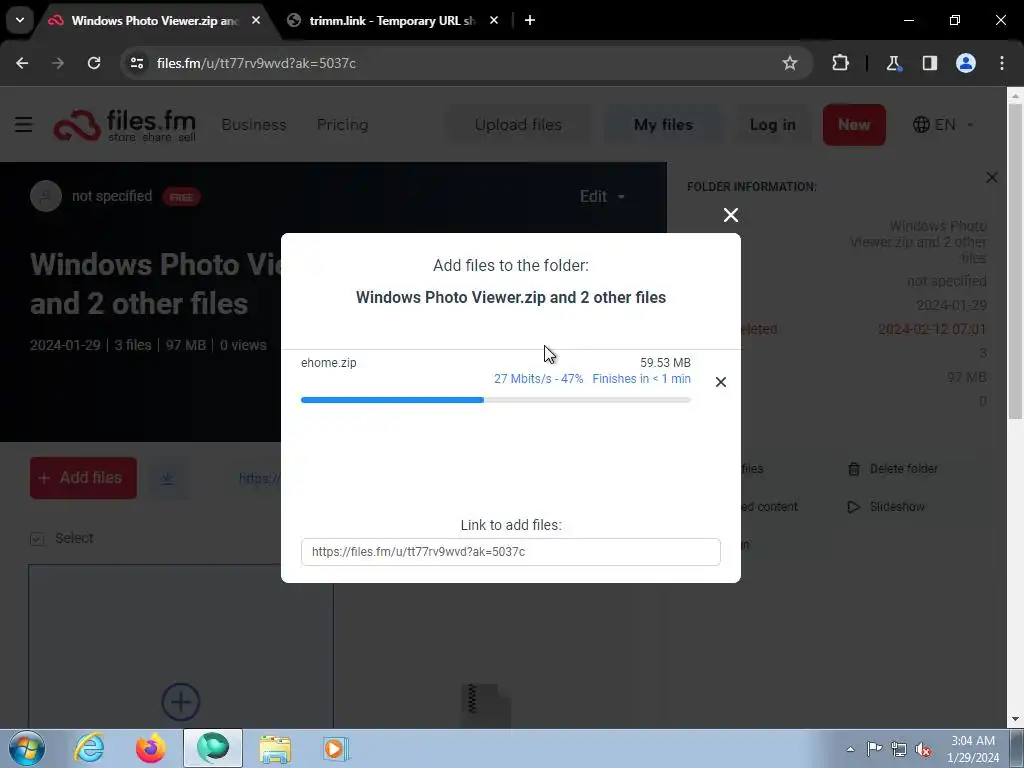Click the zip file thumbnail

485,705
